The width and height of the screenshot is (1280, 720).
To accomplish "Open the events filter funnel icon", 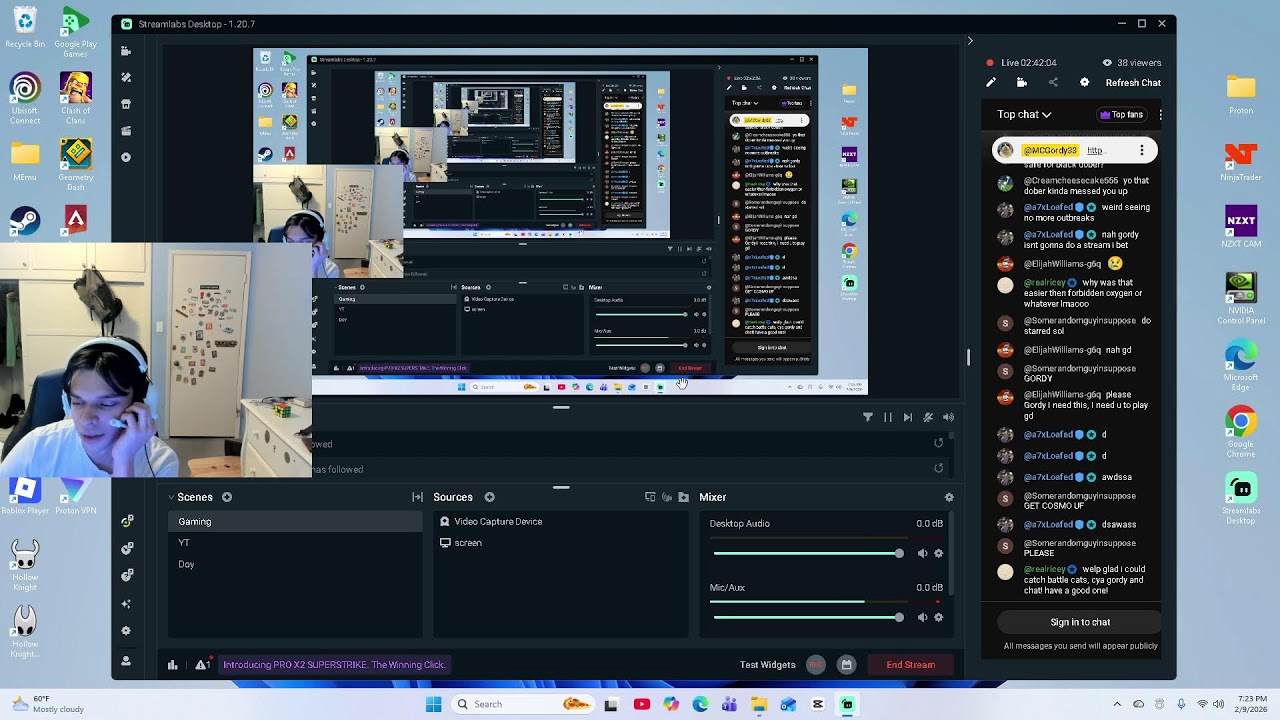I will [x=867, y=417].
